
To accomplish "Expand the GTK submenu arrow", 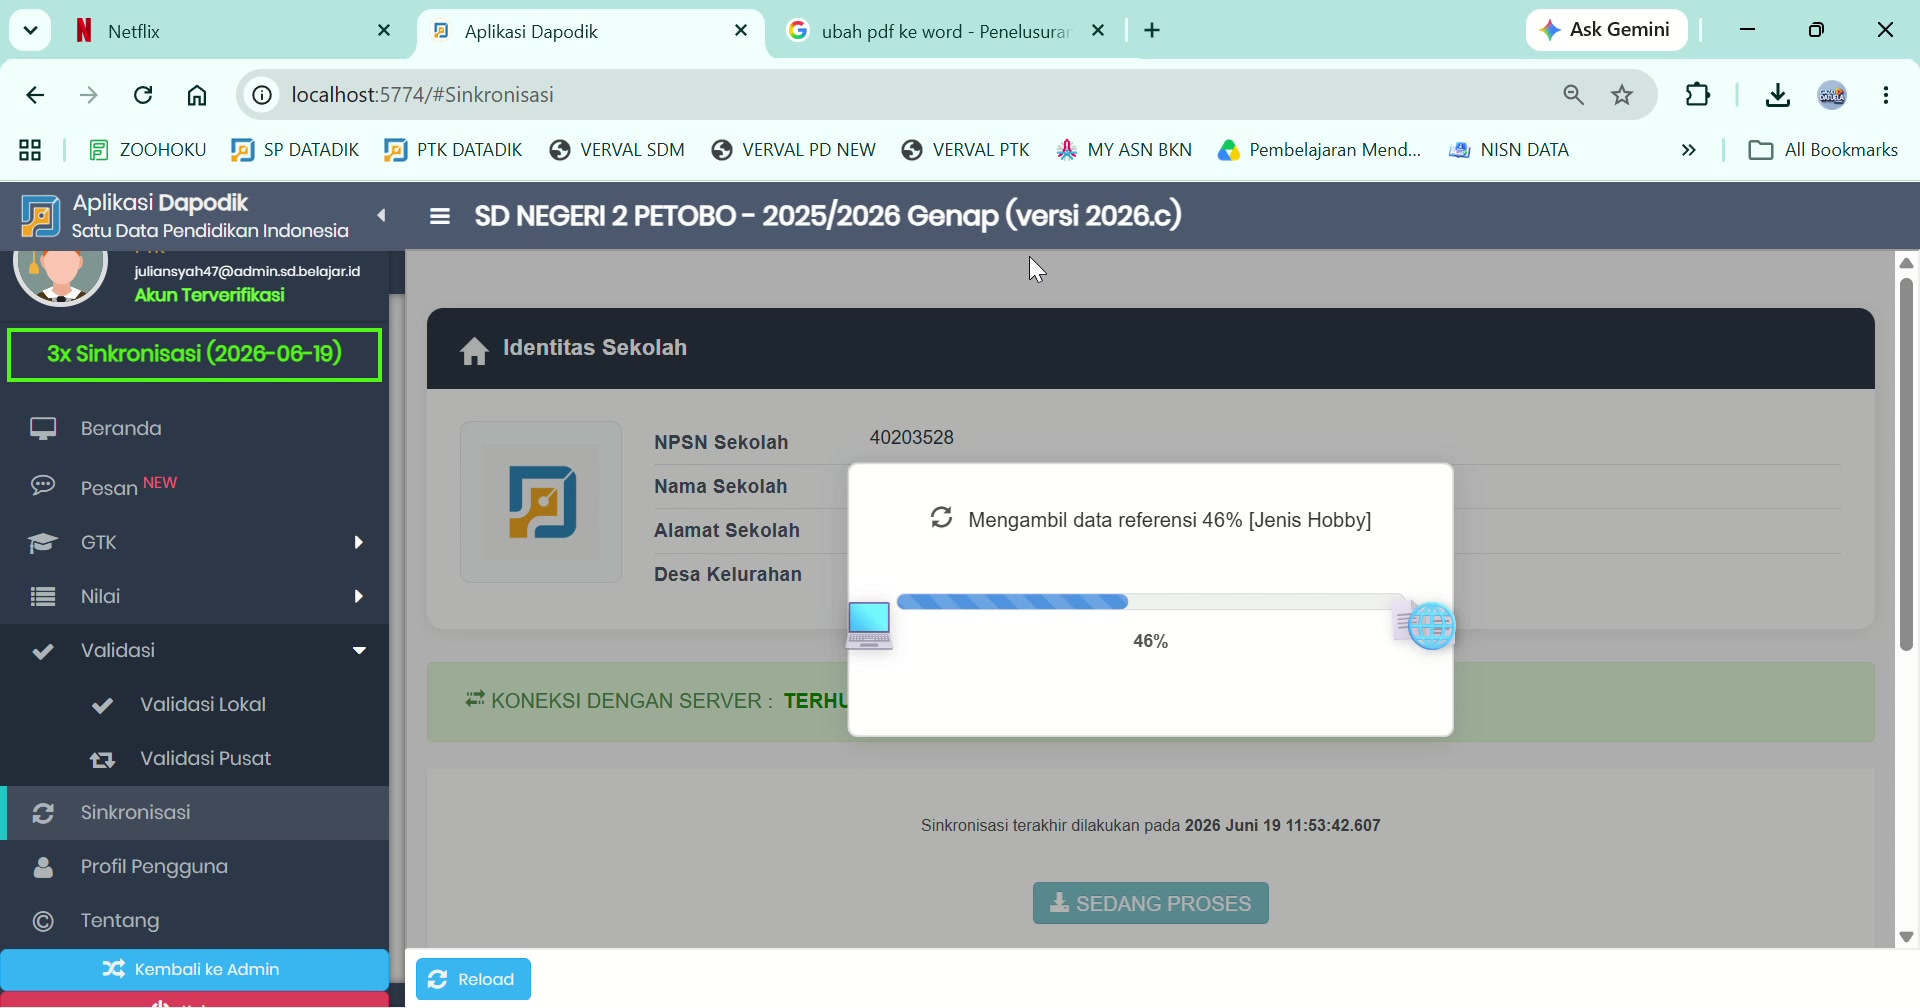I will coord(358,542).
